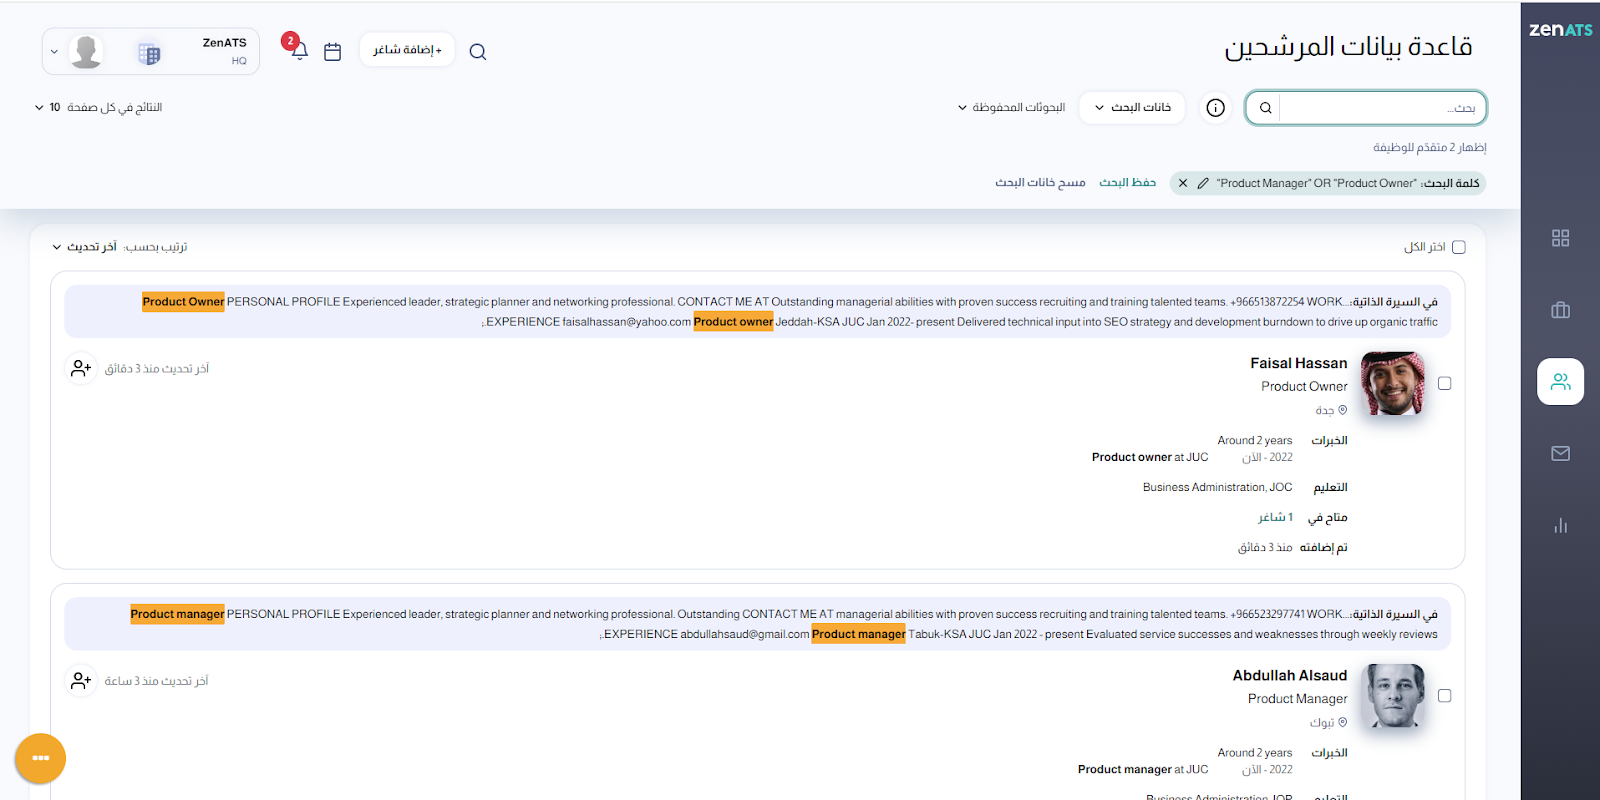1600x800 pixels.
Task: Click Product owner at JUC experience text
Action: coord(1150,457)
